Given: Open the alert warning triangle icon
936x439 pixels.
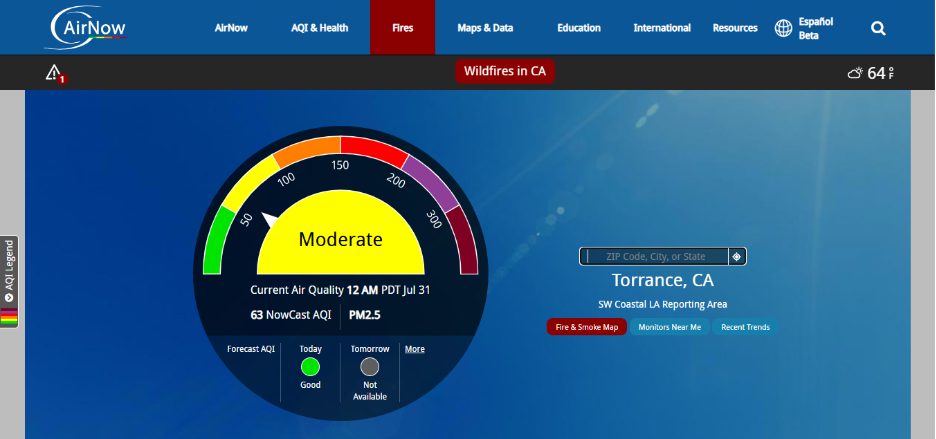Looking at the screenshot, I should [54, 72].
